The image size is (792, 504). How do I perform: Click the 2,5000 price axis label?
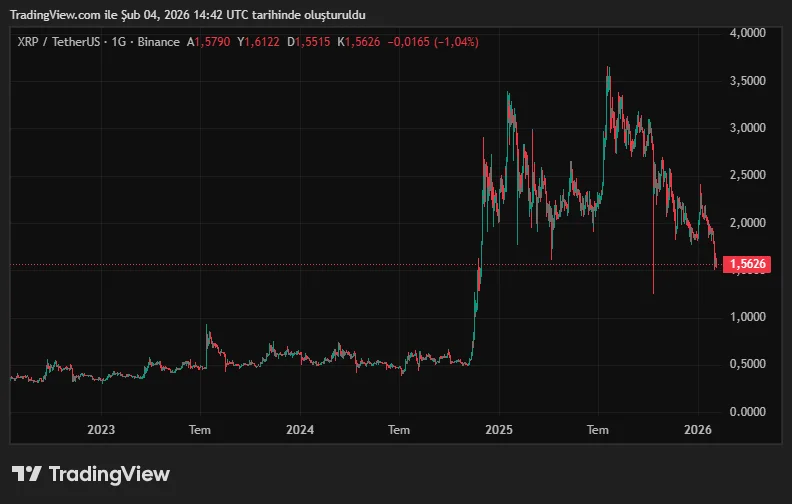coord(747,175)
